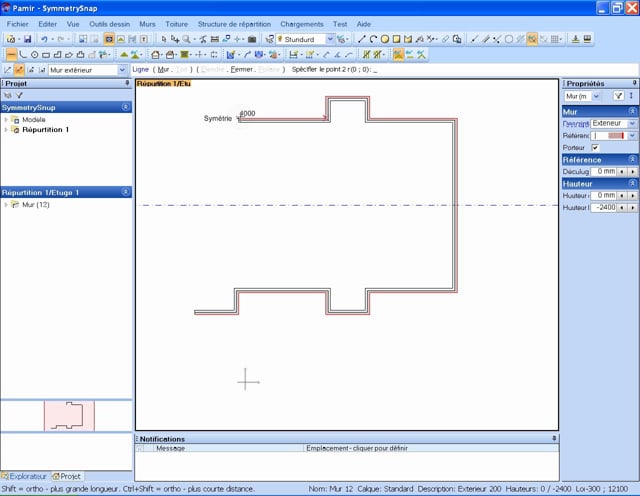640x496 pixels.
Task: Click the highlighted snap option icon in top toolbar
Action: 532,39
